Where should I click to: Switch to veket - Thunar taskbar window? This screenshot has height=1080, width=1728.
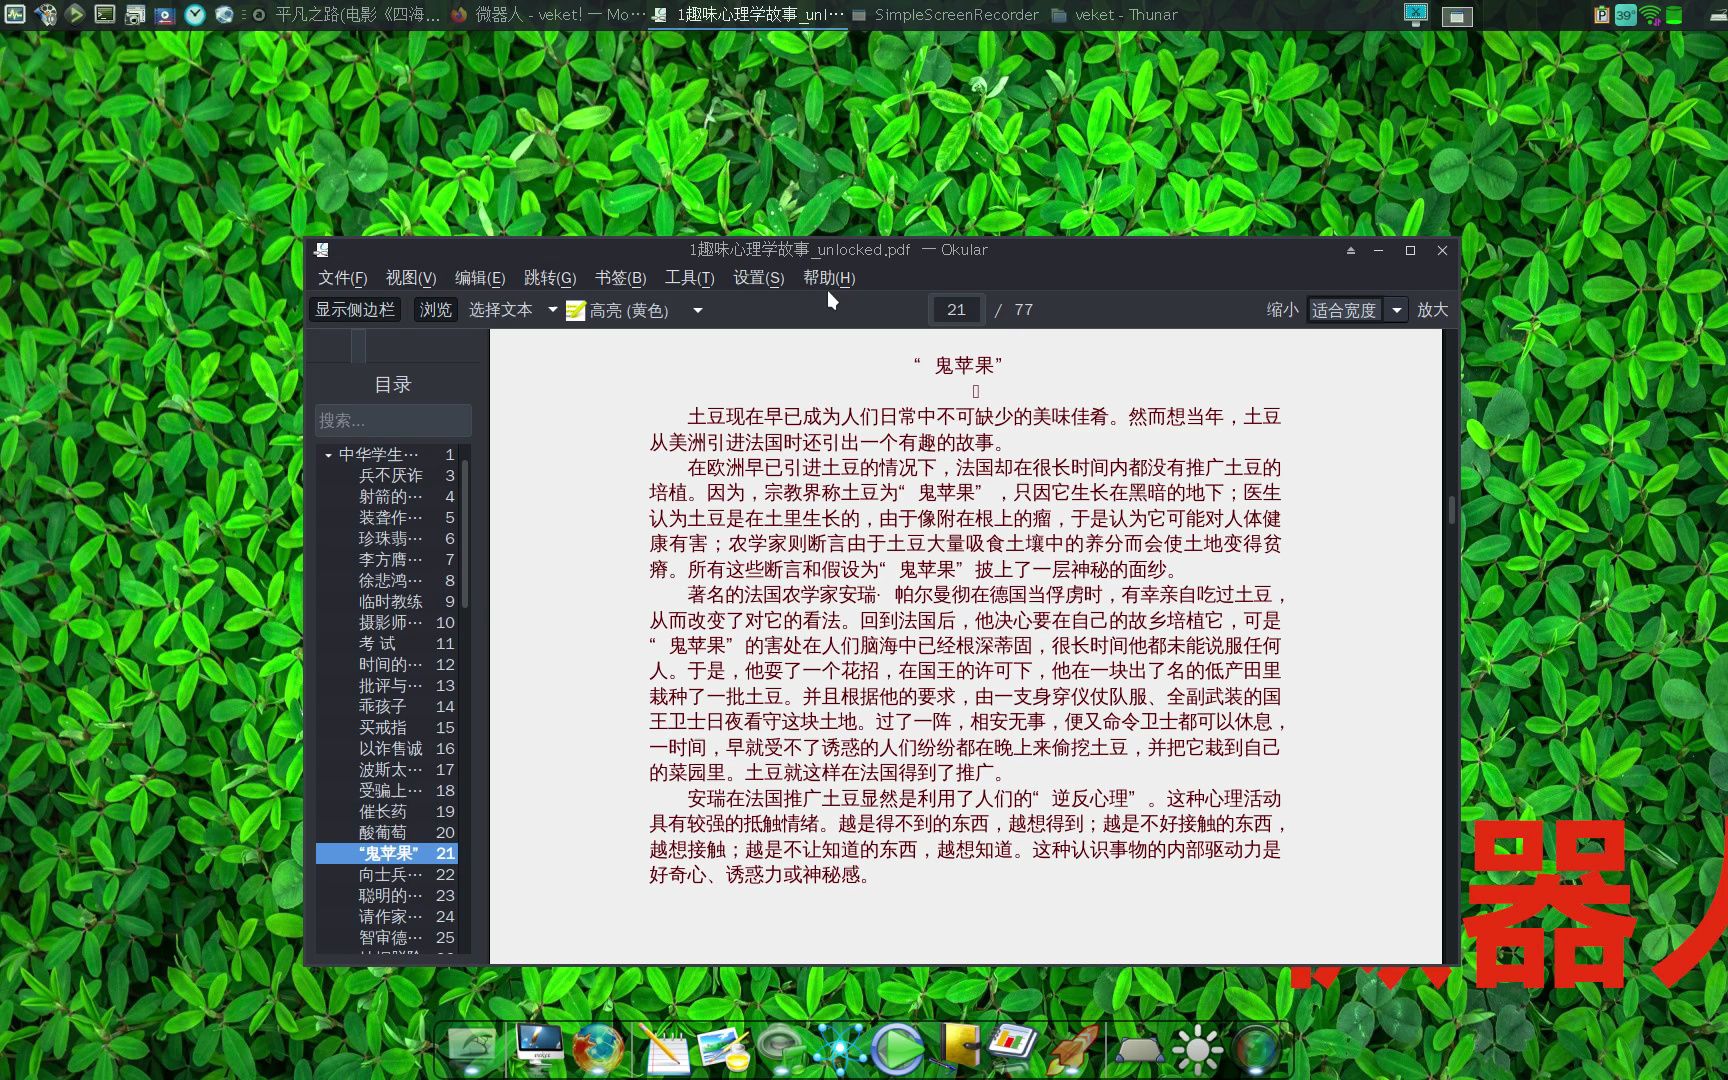tap(1115, 14)
